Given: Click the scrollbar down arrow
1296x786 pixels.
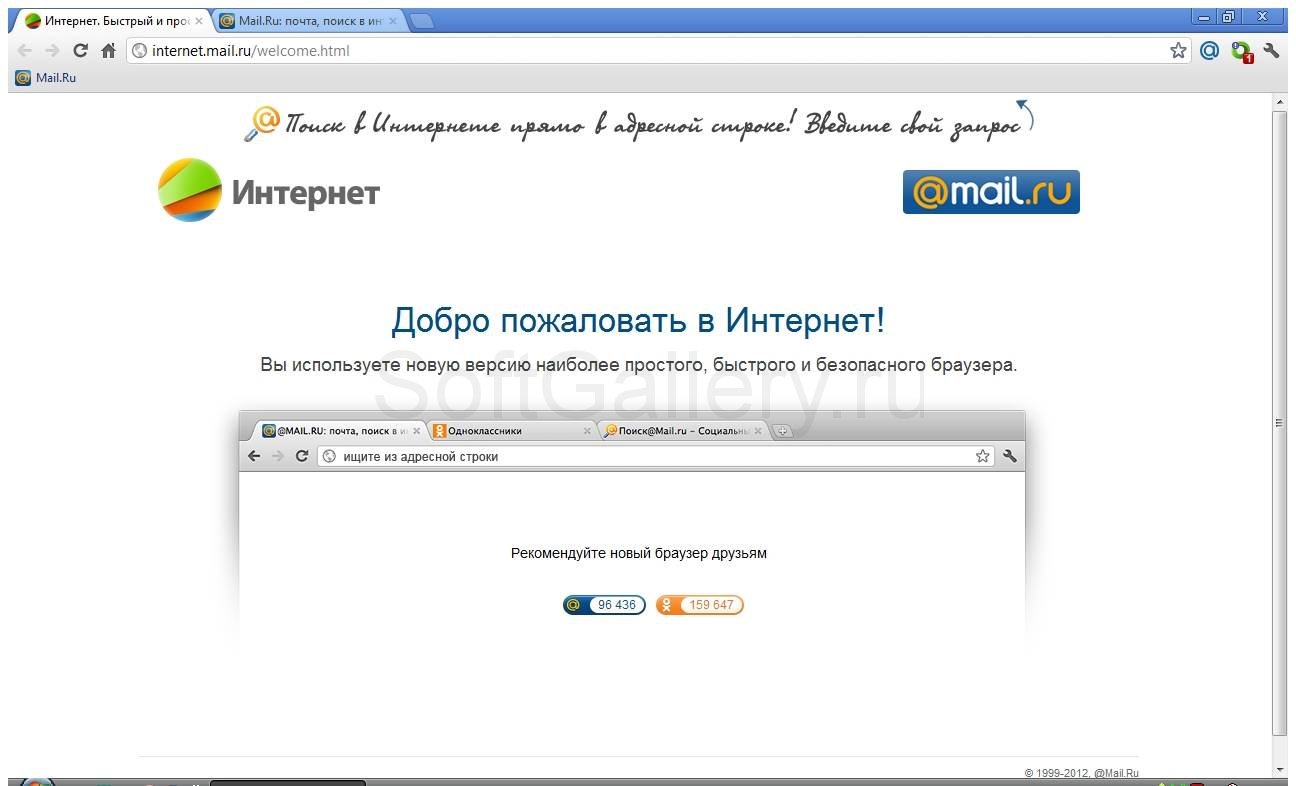Looking at the screenshot, I should coord(1280,769).
